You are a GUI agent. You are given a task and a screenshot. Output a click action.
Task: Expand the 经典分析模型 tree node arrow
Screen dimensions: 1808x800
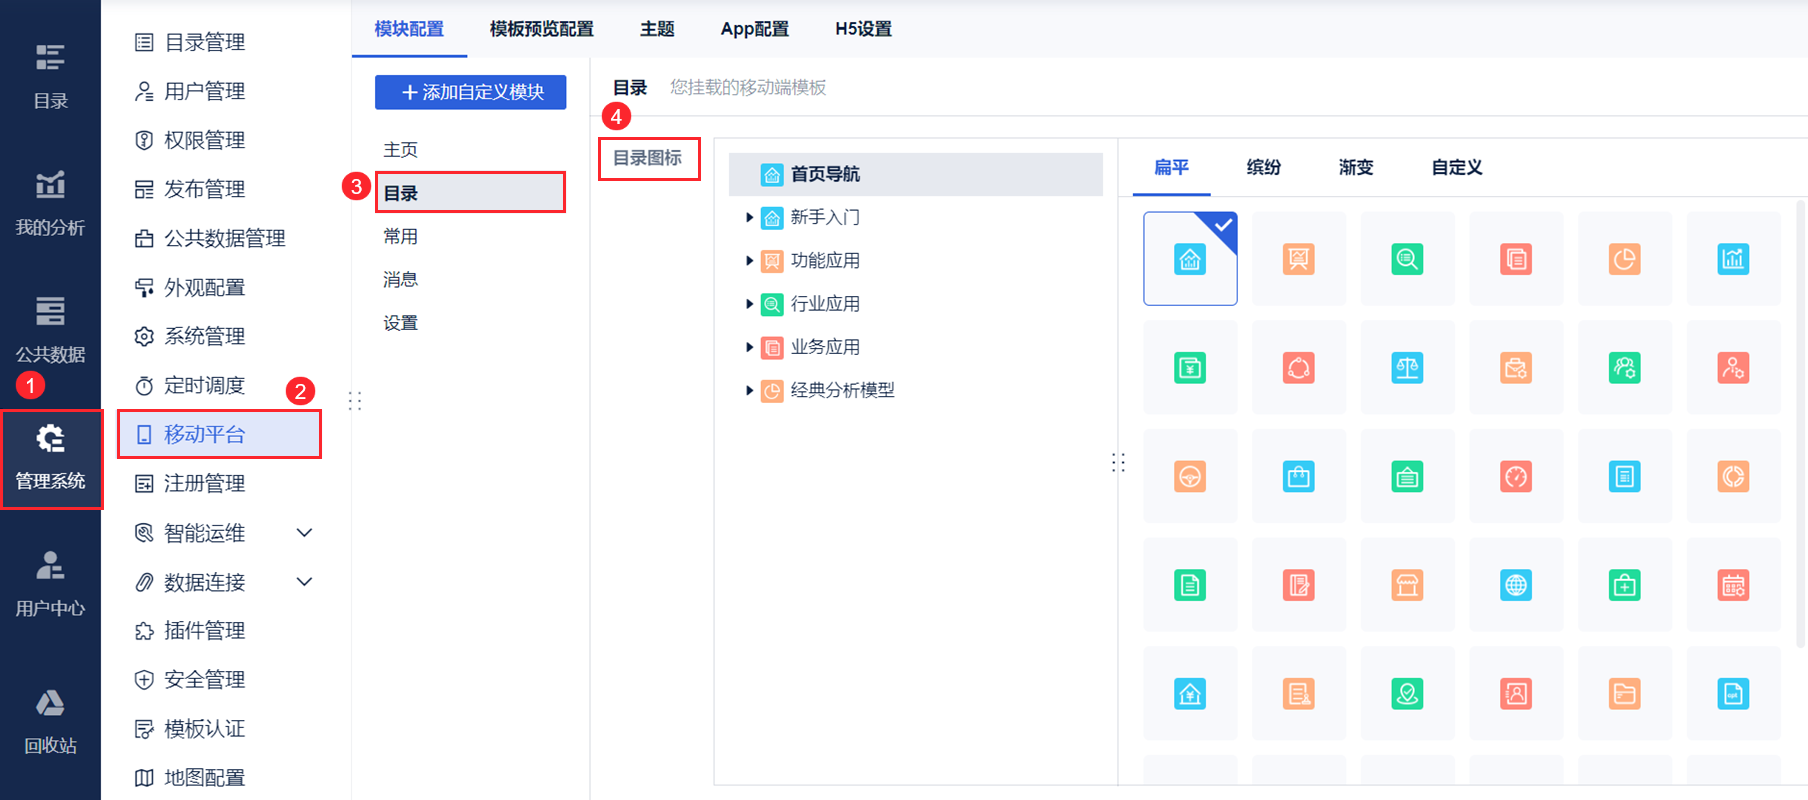[x=749, y=390]
